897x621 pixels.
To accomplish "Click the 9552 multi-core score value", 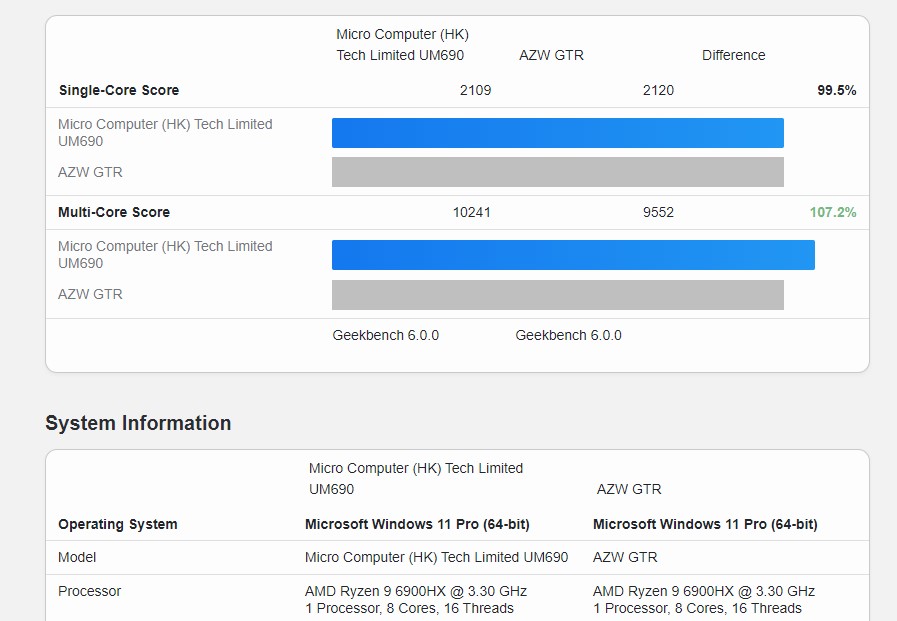I will [x=658, y=212].
